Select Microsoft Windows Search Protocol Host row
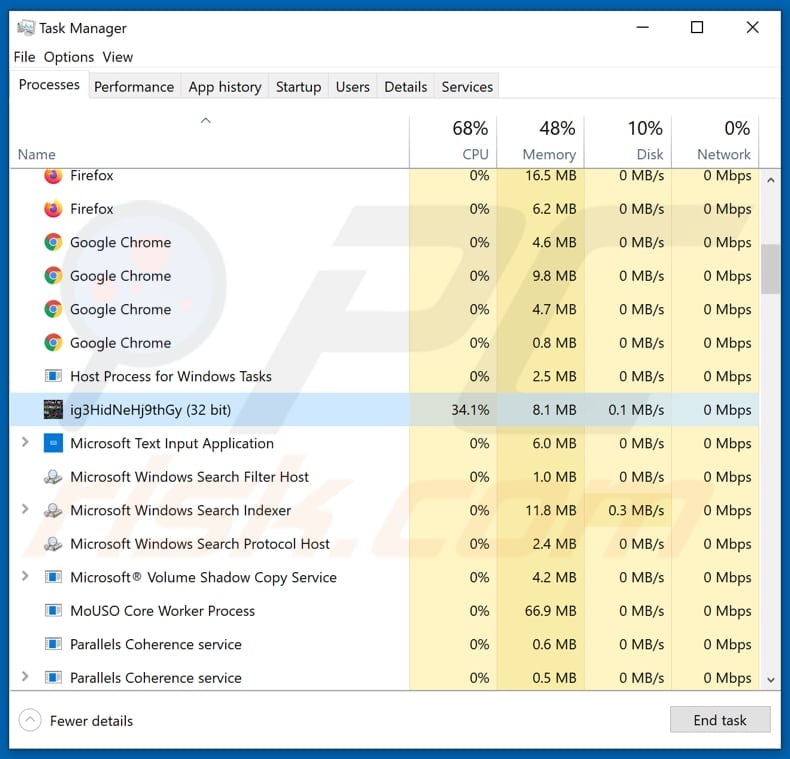Viewport: 790px width, 759px height. tap(384, 544)
